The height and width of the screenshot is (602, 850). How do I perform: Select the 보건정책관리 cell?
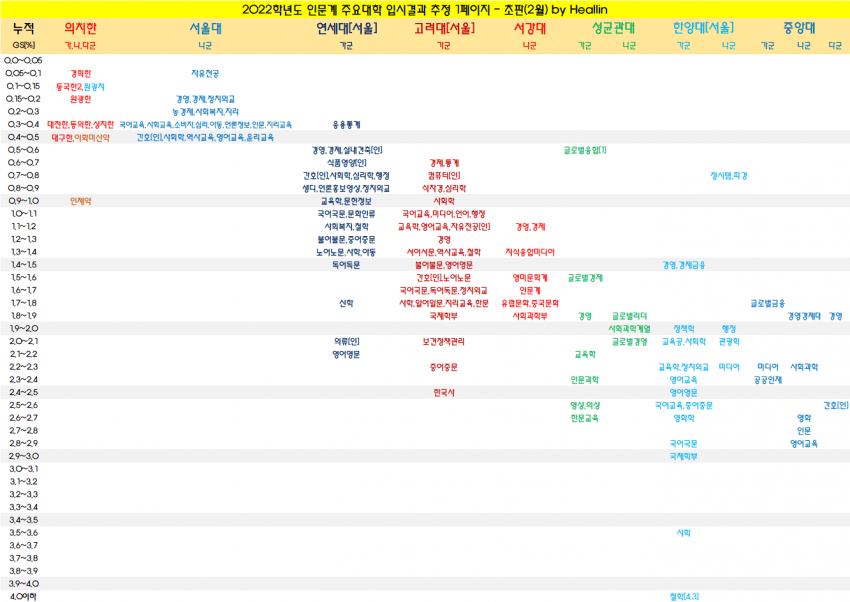click(444, 341)
